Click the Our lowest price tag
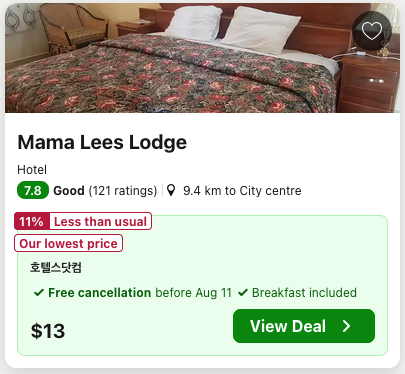The image size is (405, 374). click(x=68, y=243)
